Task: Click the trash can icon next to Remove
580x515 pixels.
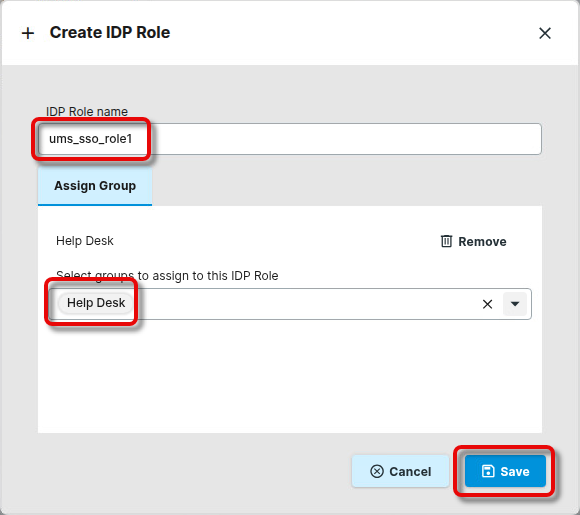Action: pos(446,241)
